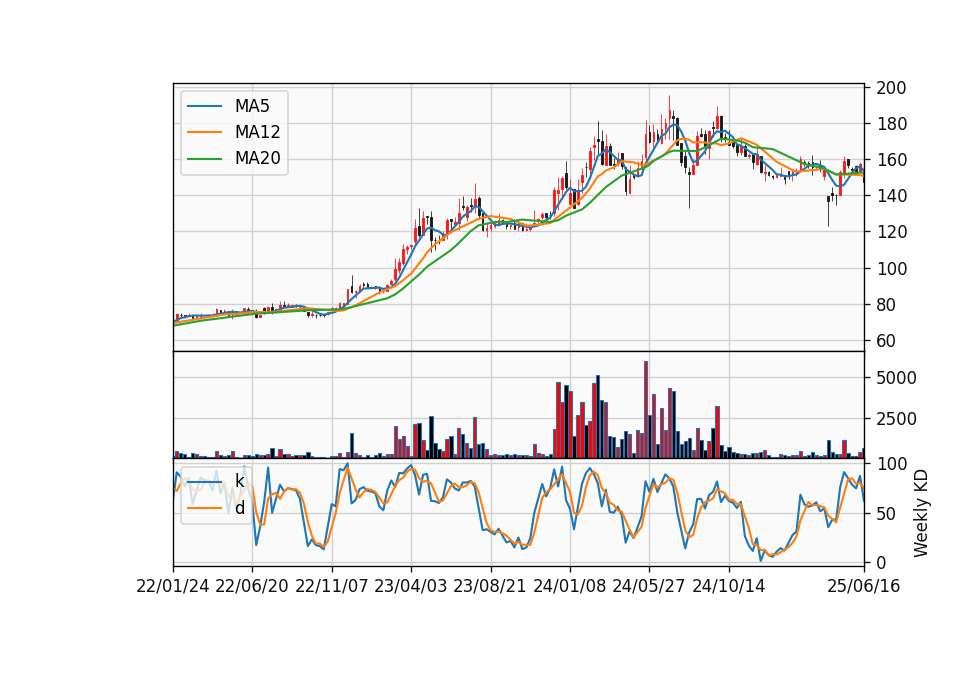This screenshot has width=960, height=690.
Task: Click the 25/06/16 date tick label
Action: (x=864, y=586)
